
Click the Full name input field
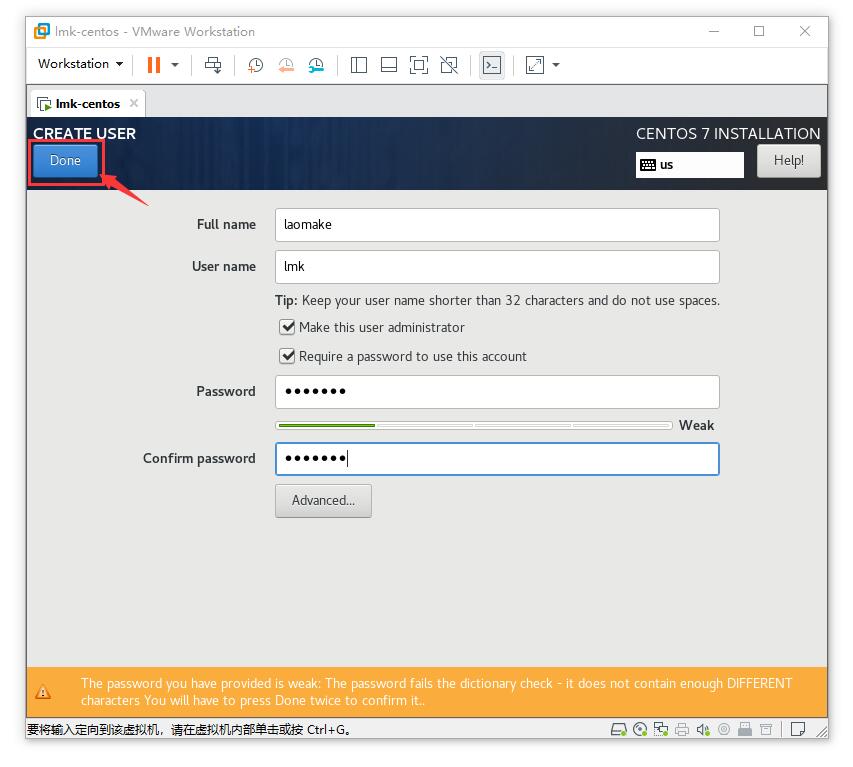point(497,225)
